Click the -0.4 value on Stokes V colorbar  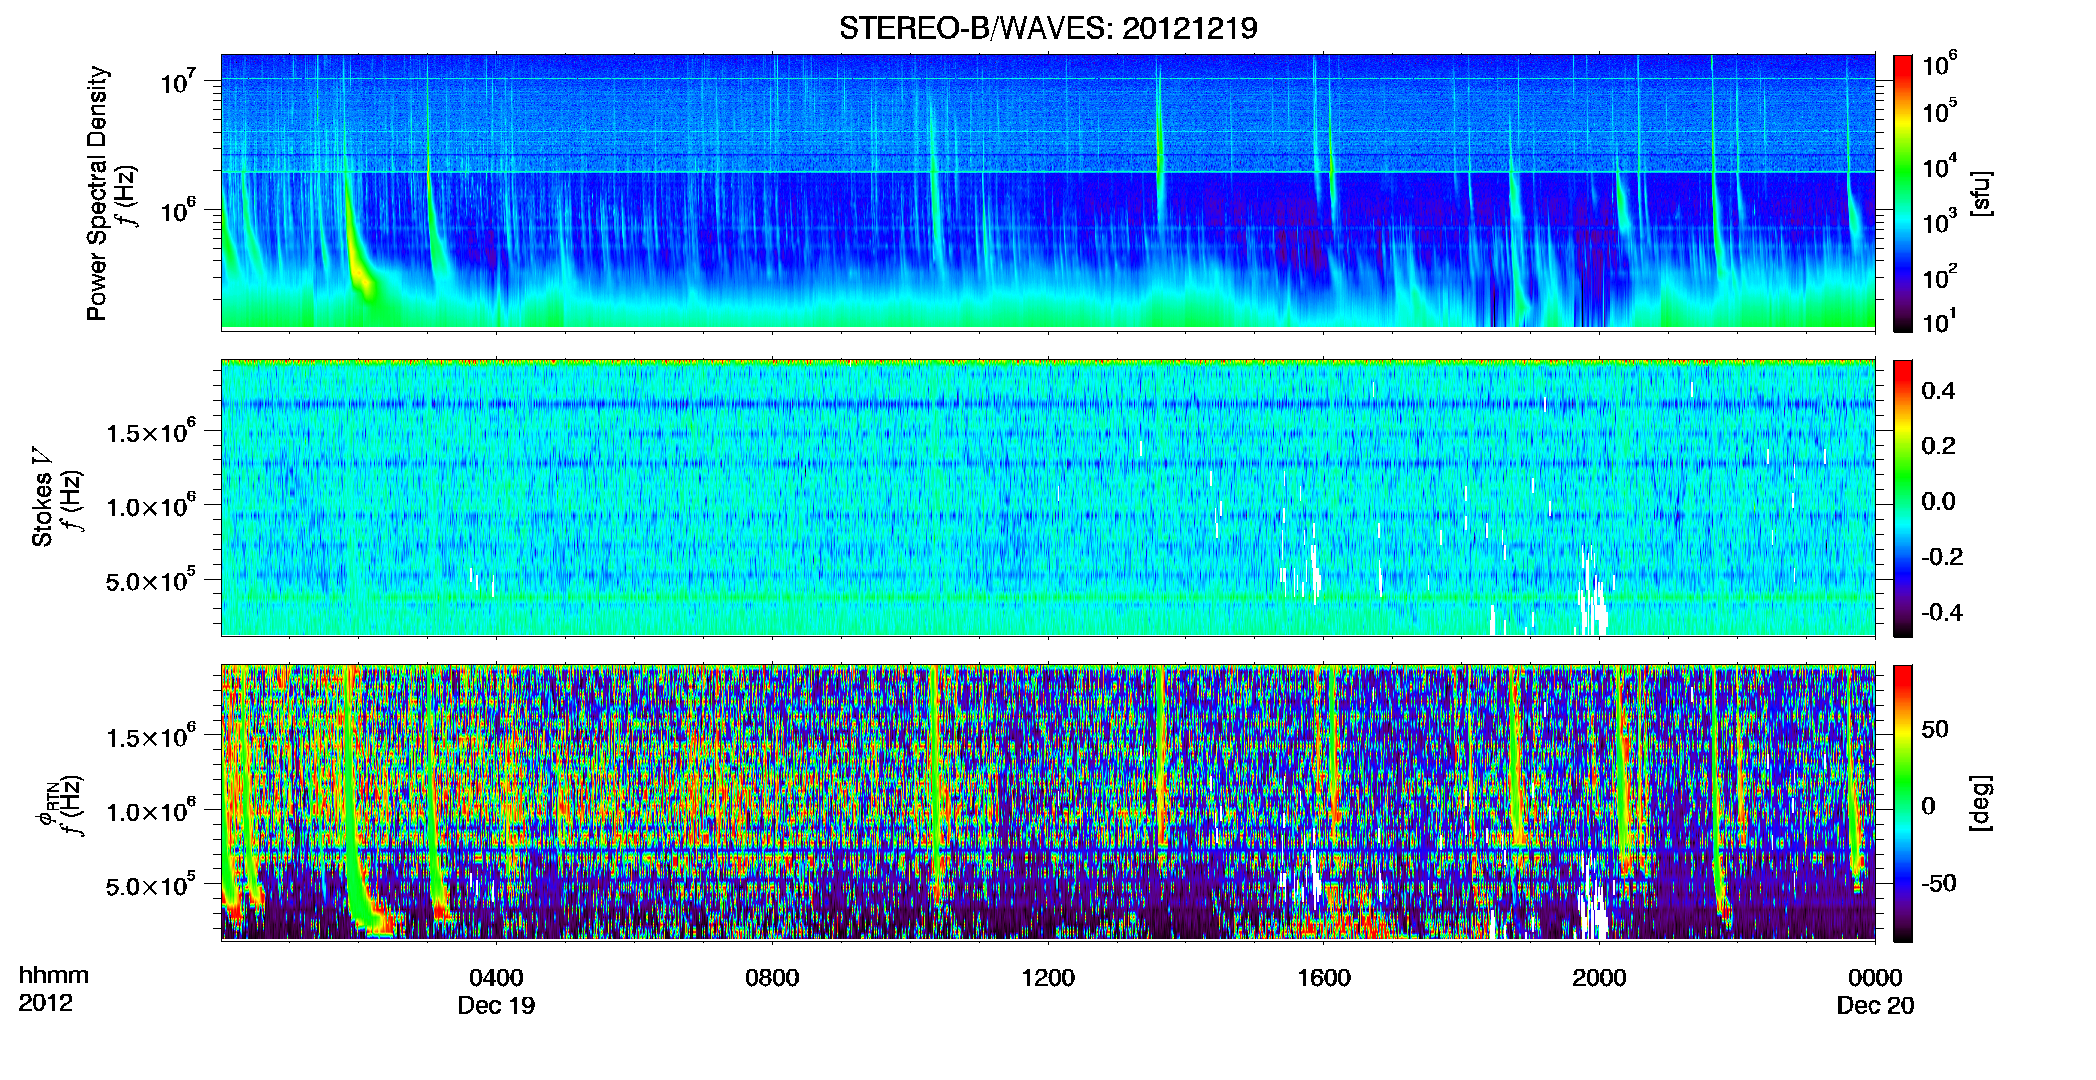[x=1942, y=612]
